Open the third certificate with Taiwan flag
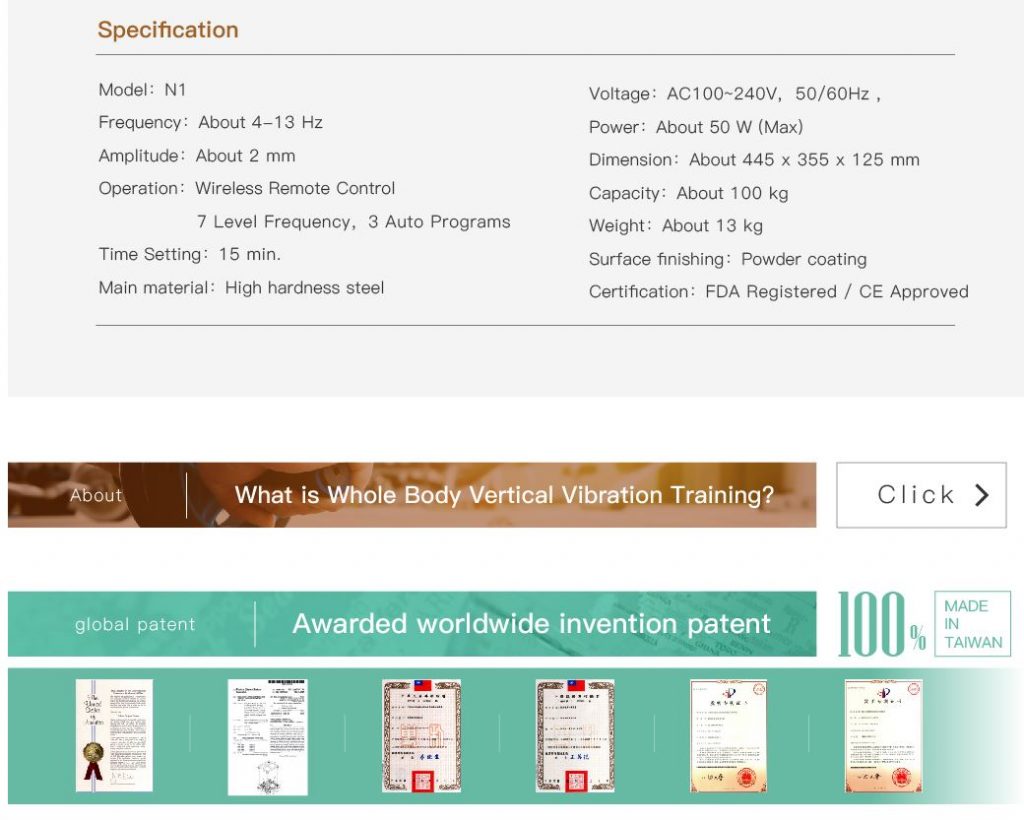This screenshot has width=1024, height=820. (421, 736)
